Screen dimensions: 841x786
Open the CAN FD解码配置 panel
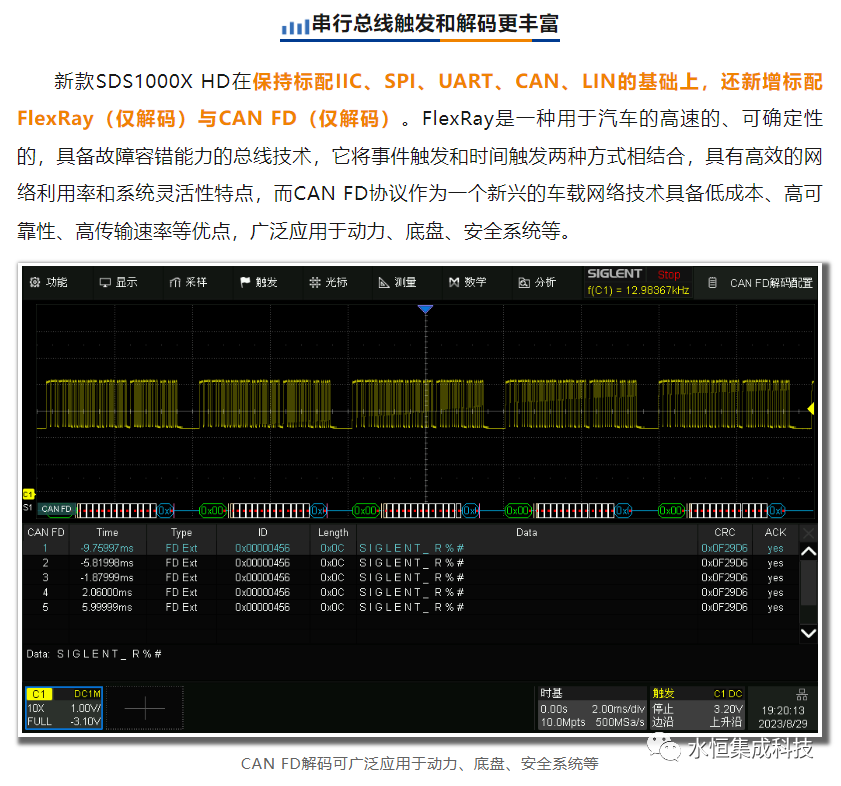coord(761,283)
